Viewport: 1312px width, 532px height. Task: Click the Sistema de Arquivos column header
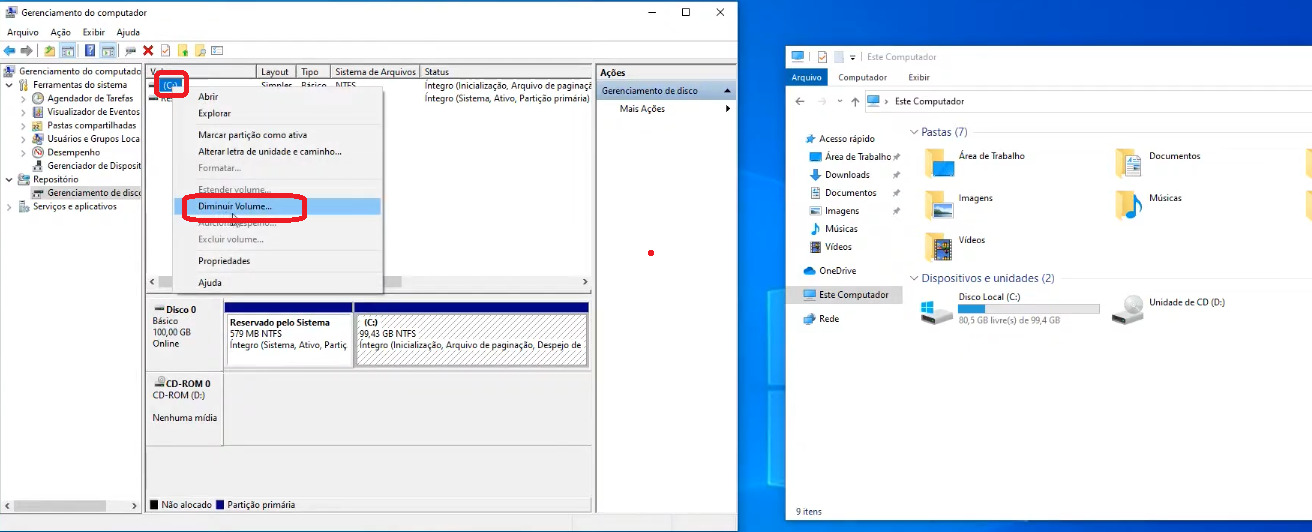tap(376, 72)
